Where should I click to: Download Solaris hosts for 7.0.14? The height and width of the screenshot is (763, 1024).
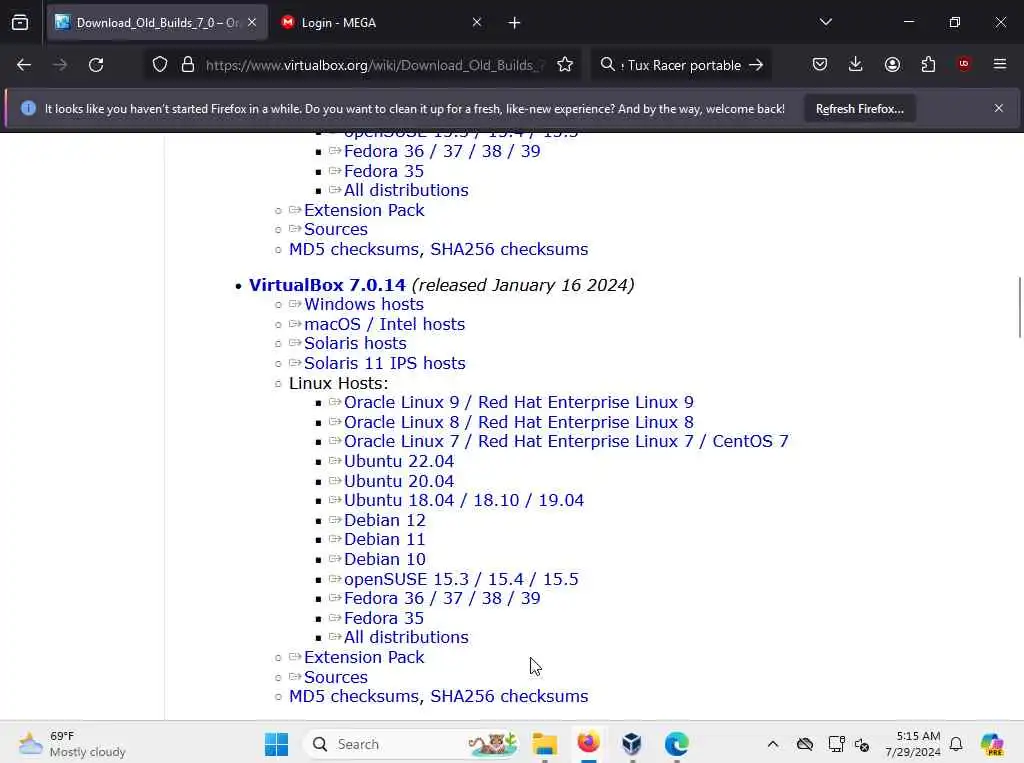(x=355, y=344)
